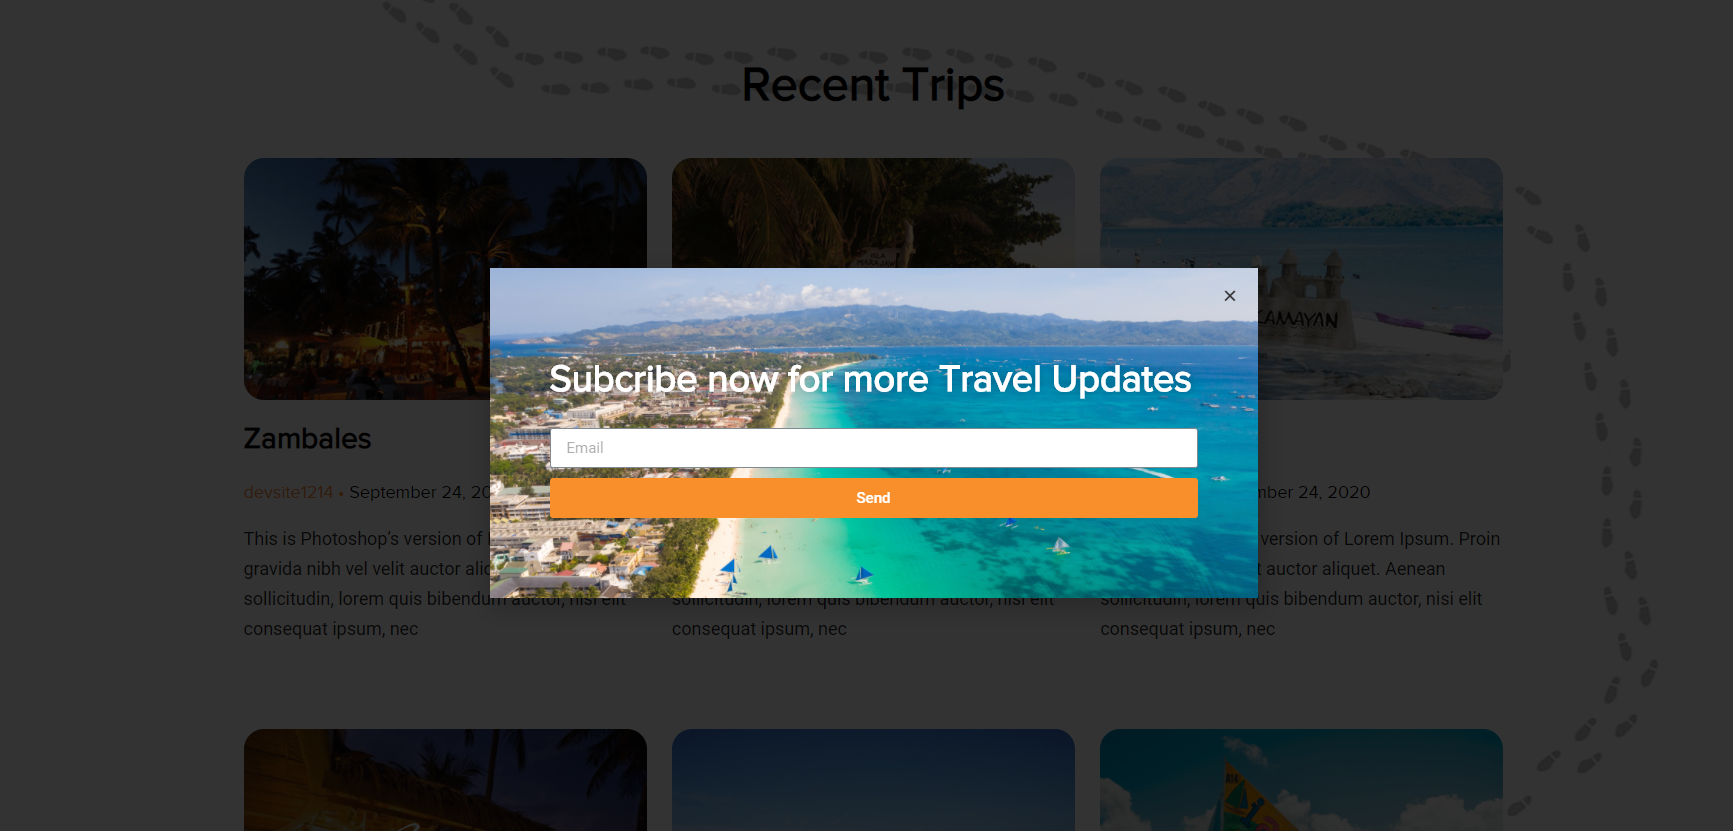Open the Zambales night beach thumbnail
The image size is (1733, 831).
366,279
